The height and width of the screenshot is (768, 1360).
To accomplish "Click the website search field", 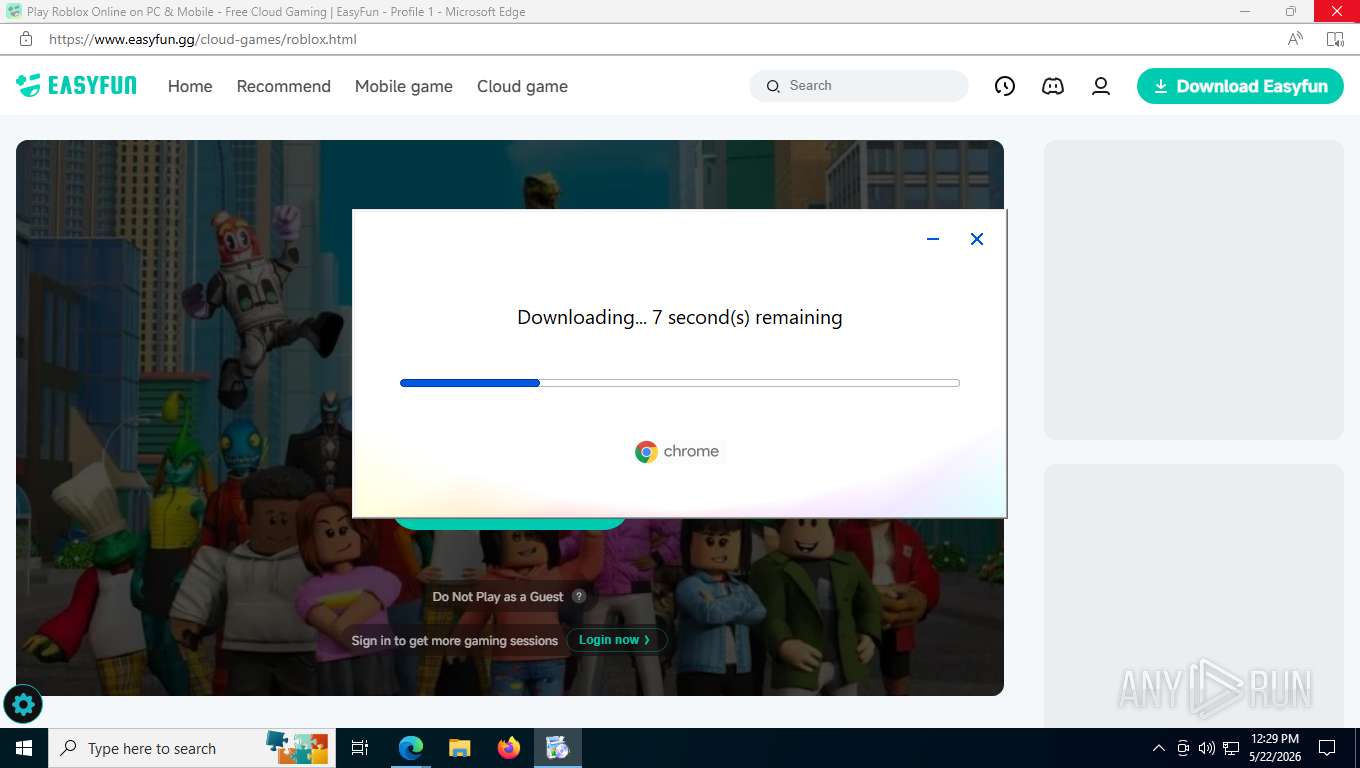I will pos(859,86).
